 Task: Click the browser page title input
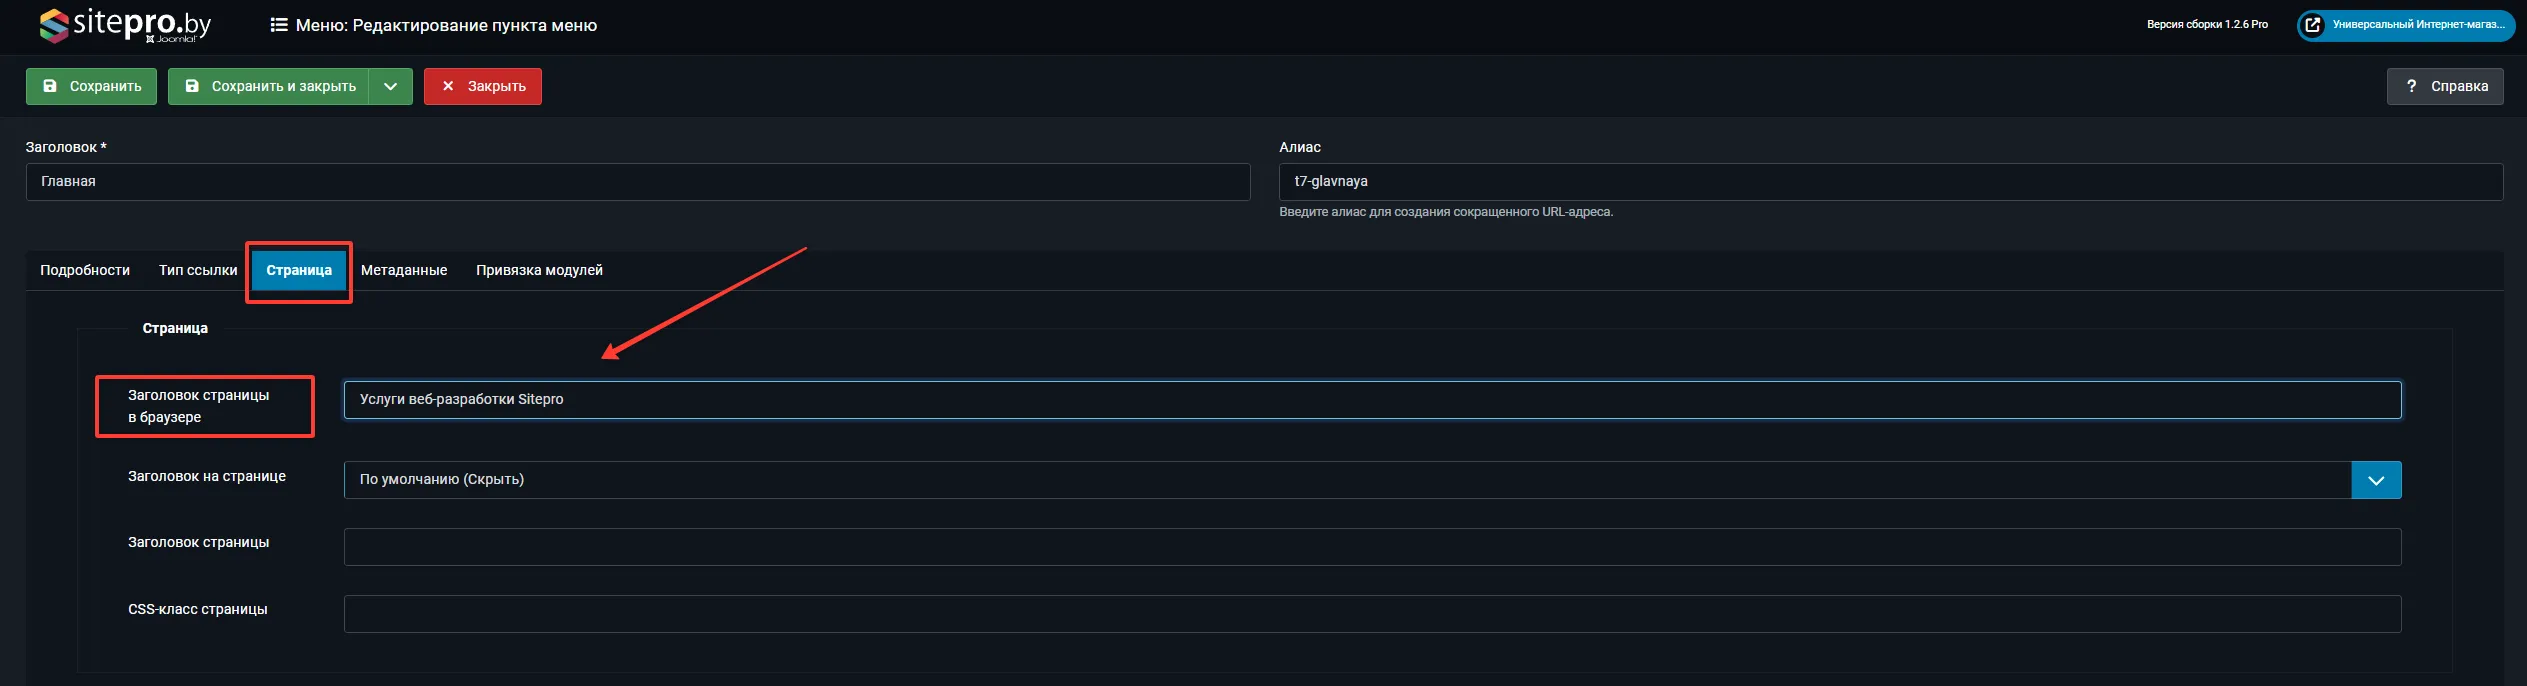[1371, 400]
